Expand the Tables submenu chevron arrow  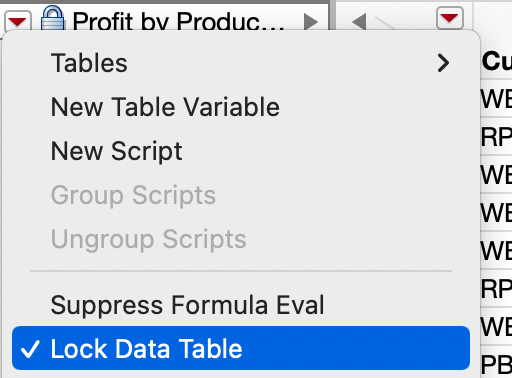pos(443,63)
